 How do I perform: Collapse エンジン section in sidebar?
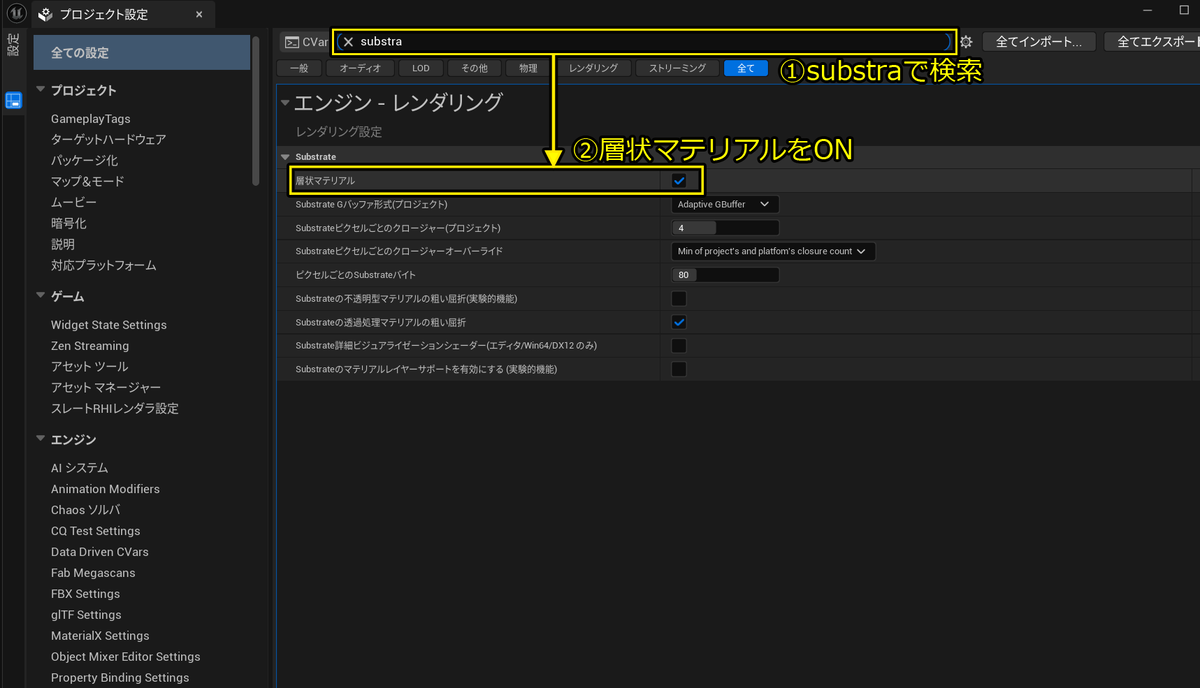point(41,439)
